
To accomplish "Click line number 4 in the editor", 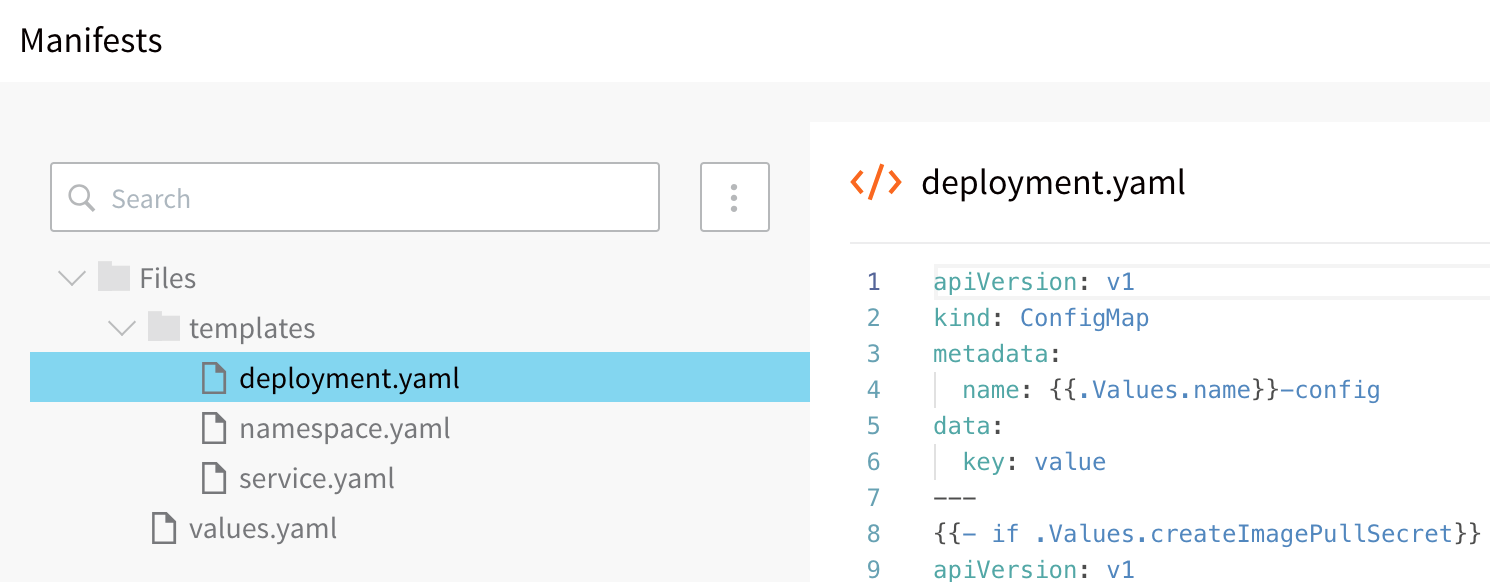I will pyautogui.click(x=874, y=390).
